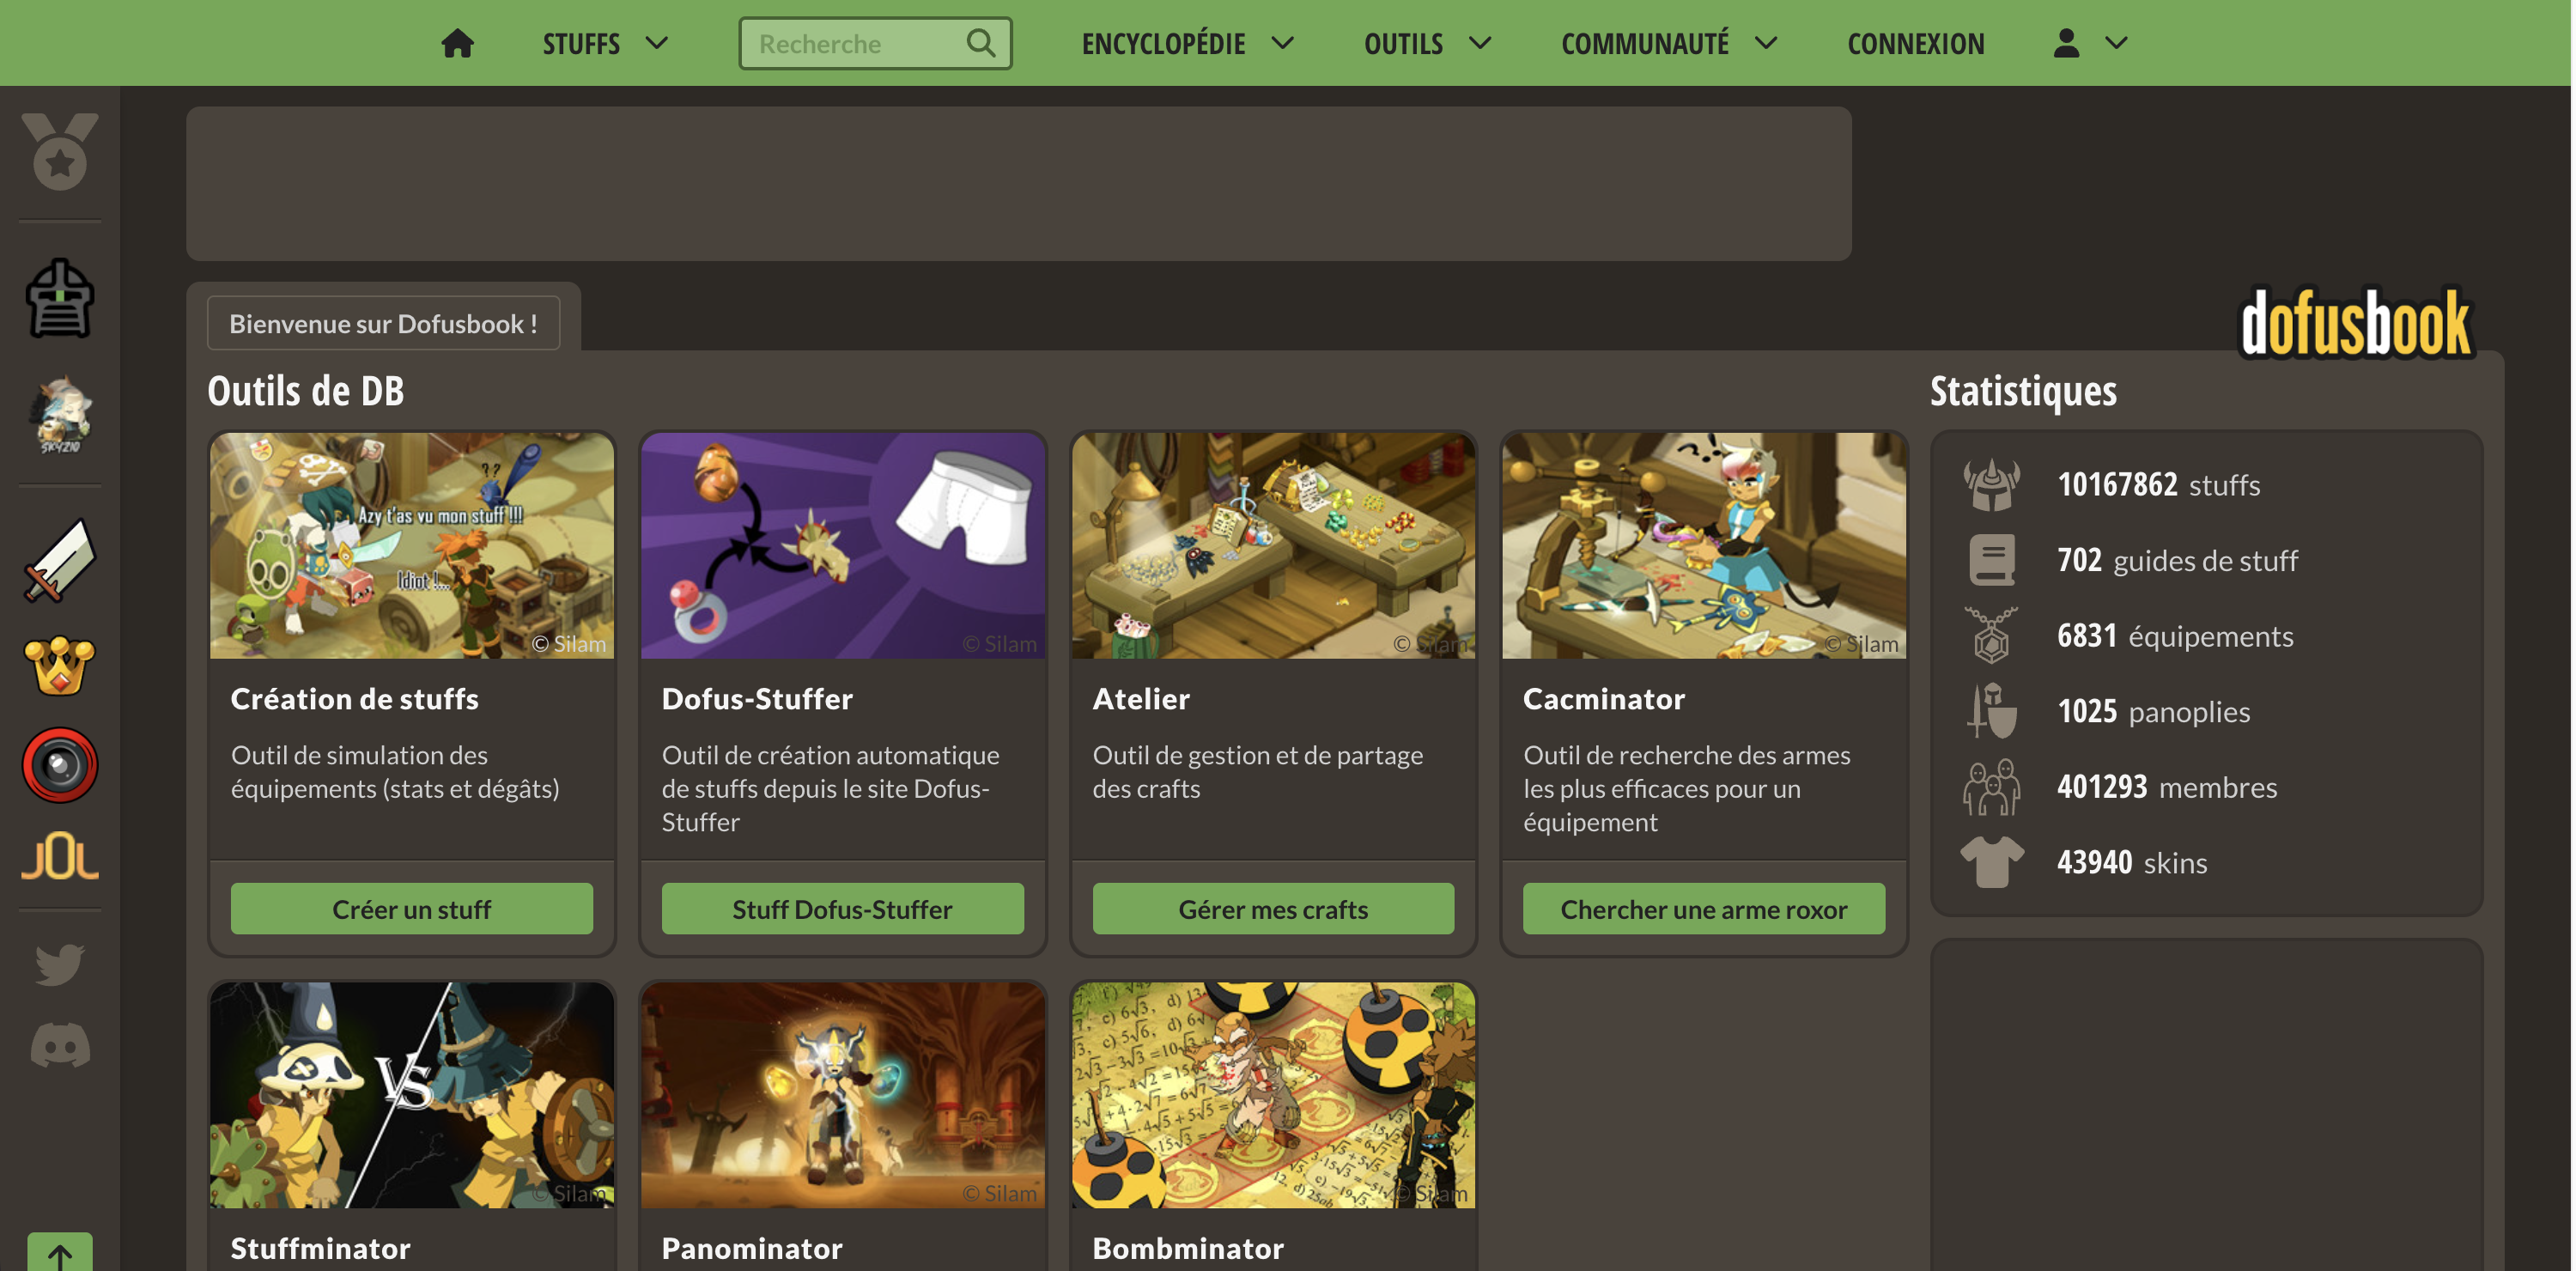Click the CONNEXION menu item
The width and height of the screenshot is (2576, 1271).
coord(1915,43)
